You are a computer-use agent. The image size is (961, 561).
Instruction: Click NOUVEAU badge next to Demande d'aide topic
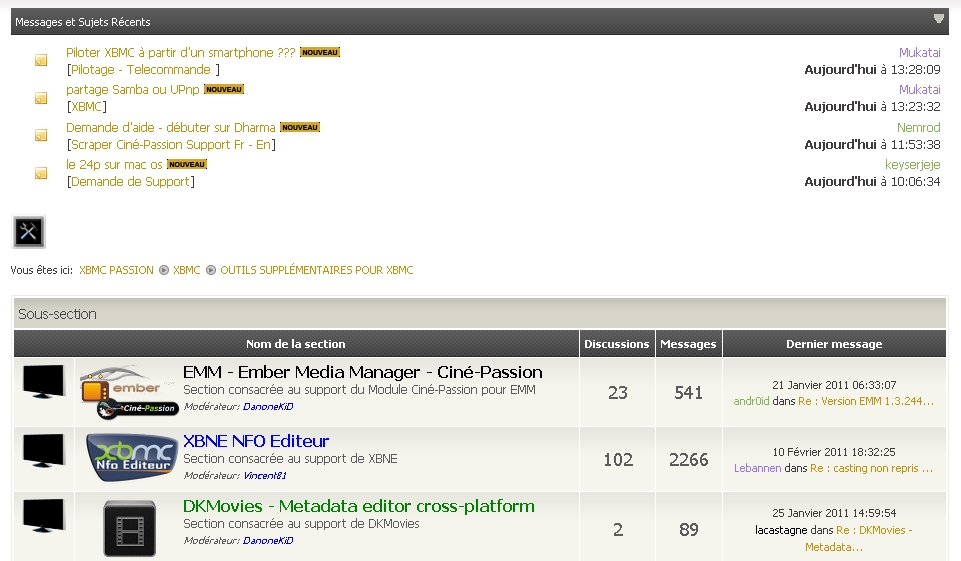pyautogui.click(x=300, y=128)
